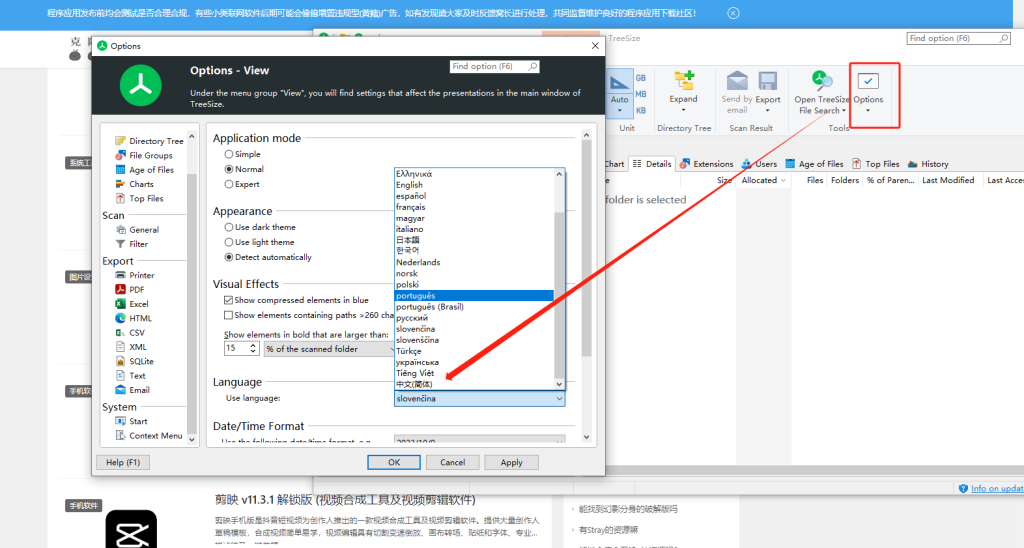The image size is (1024, 548).
Task: Open Email export settings icon
Action: coord(120,390)
